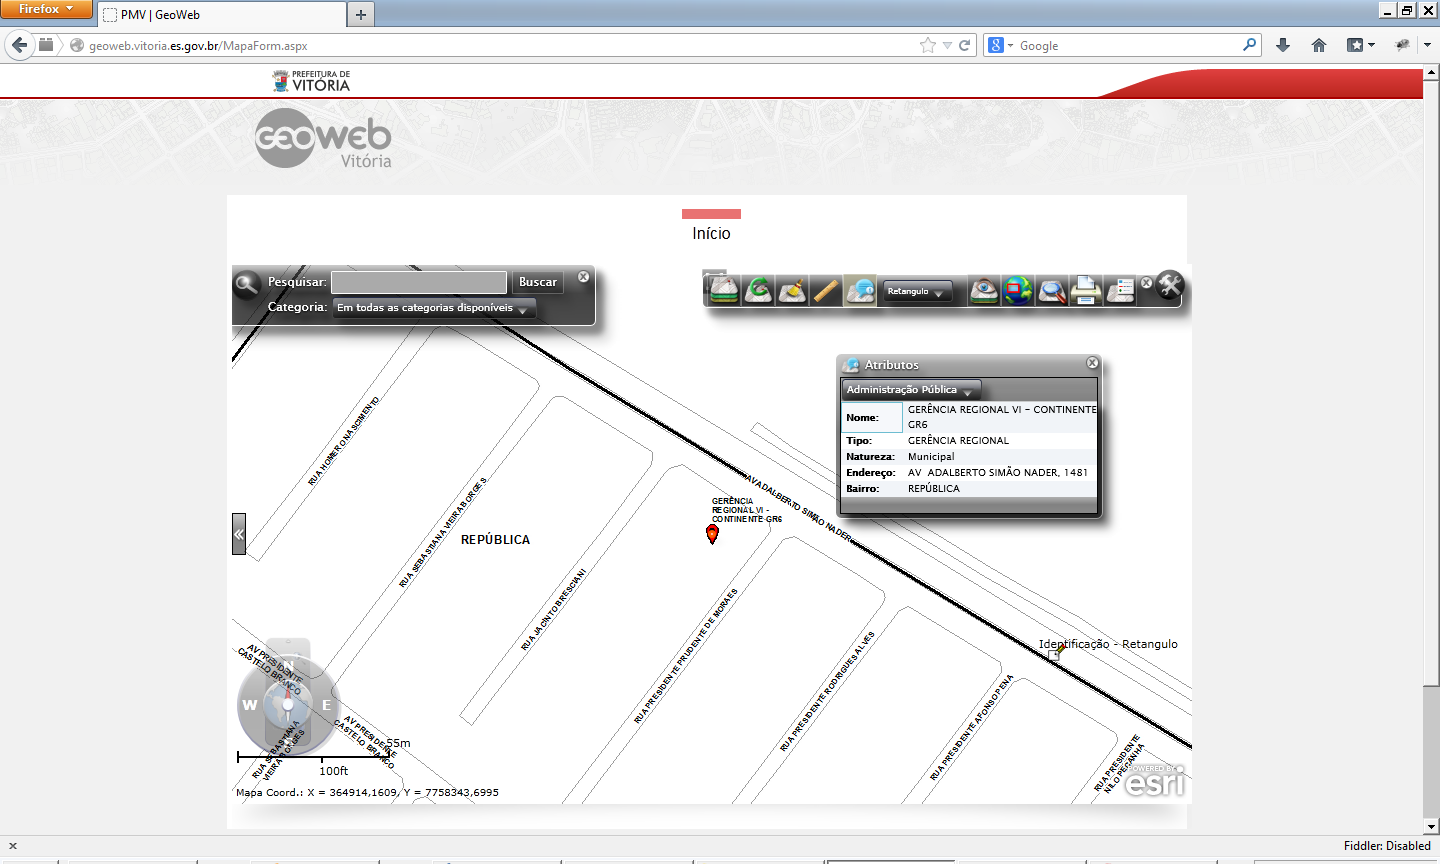Click the Início tab label
Viewport: 1440px width, 864px height.
point(711,233)
